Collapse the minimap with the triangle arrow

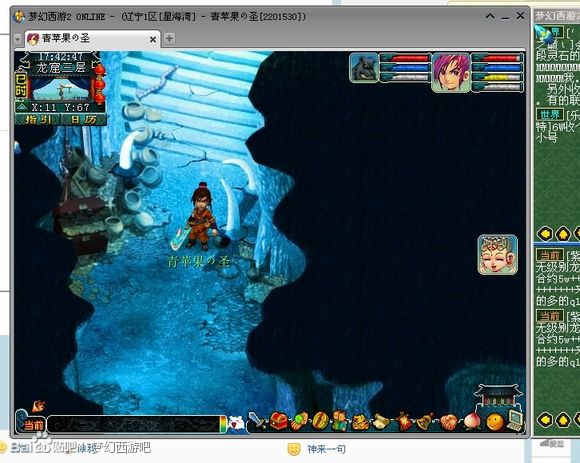tap(22, 107)
